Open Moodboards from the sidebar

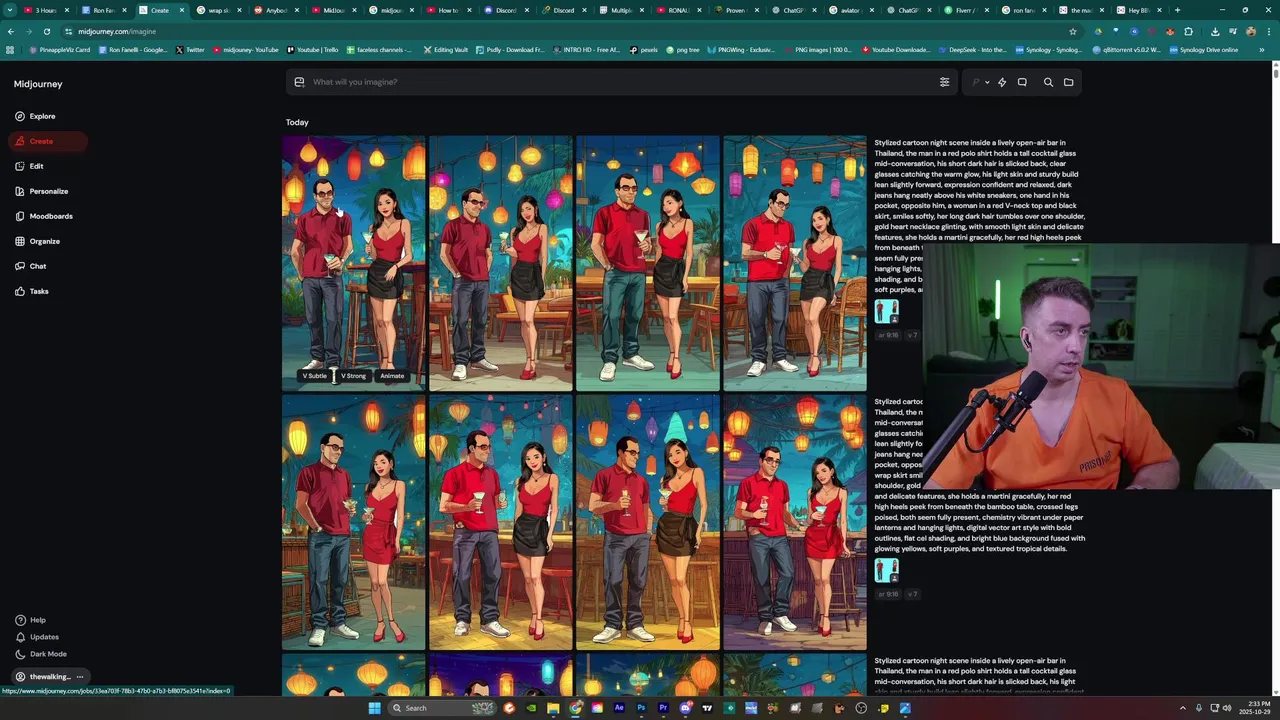[x=44, y=216]
